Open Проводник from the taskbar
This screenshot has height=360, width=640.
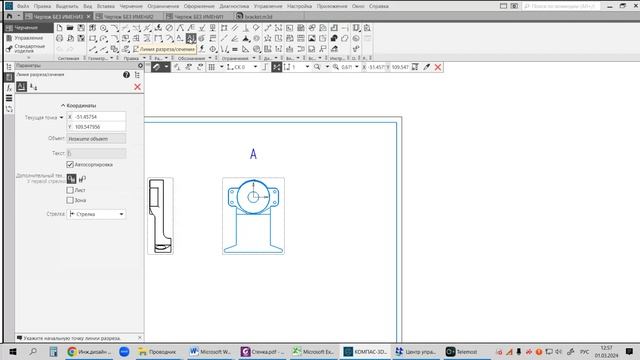point(158,351)
